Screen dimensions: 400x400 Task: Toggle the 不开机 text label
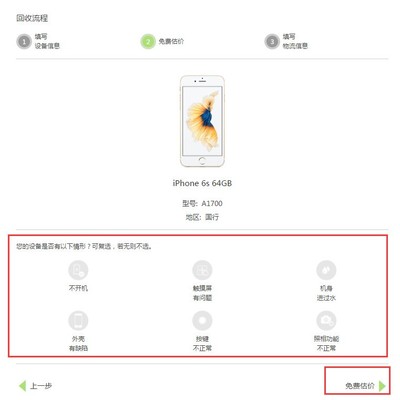pyautogui.click(x=78, y=288)
